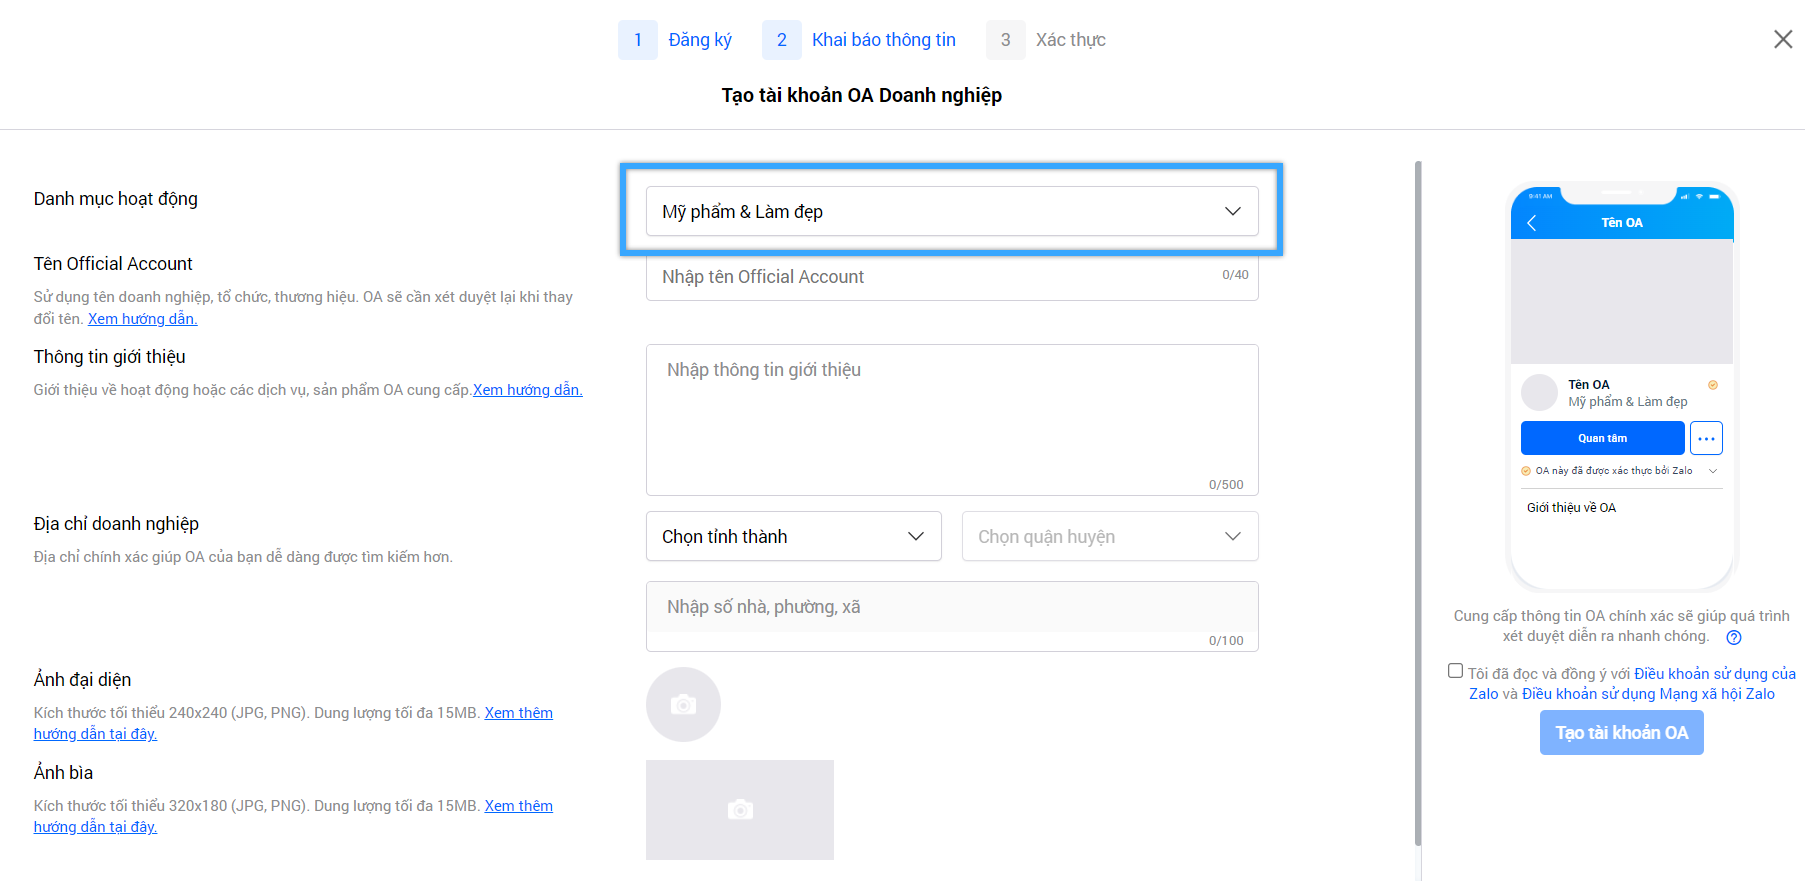
Task: Click the back arrow in phone preview
Action: click(1532, 223)
